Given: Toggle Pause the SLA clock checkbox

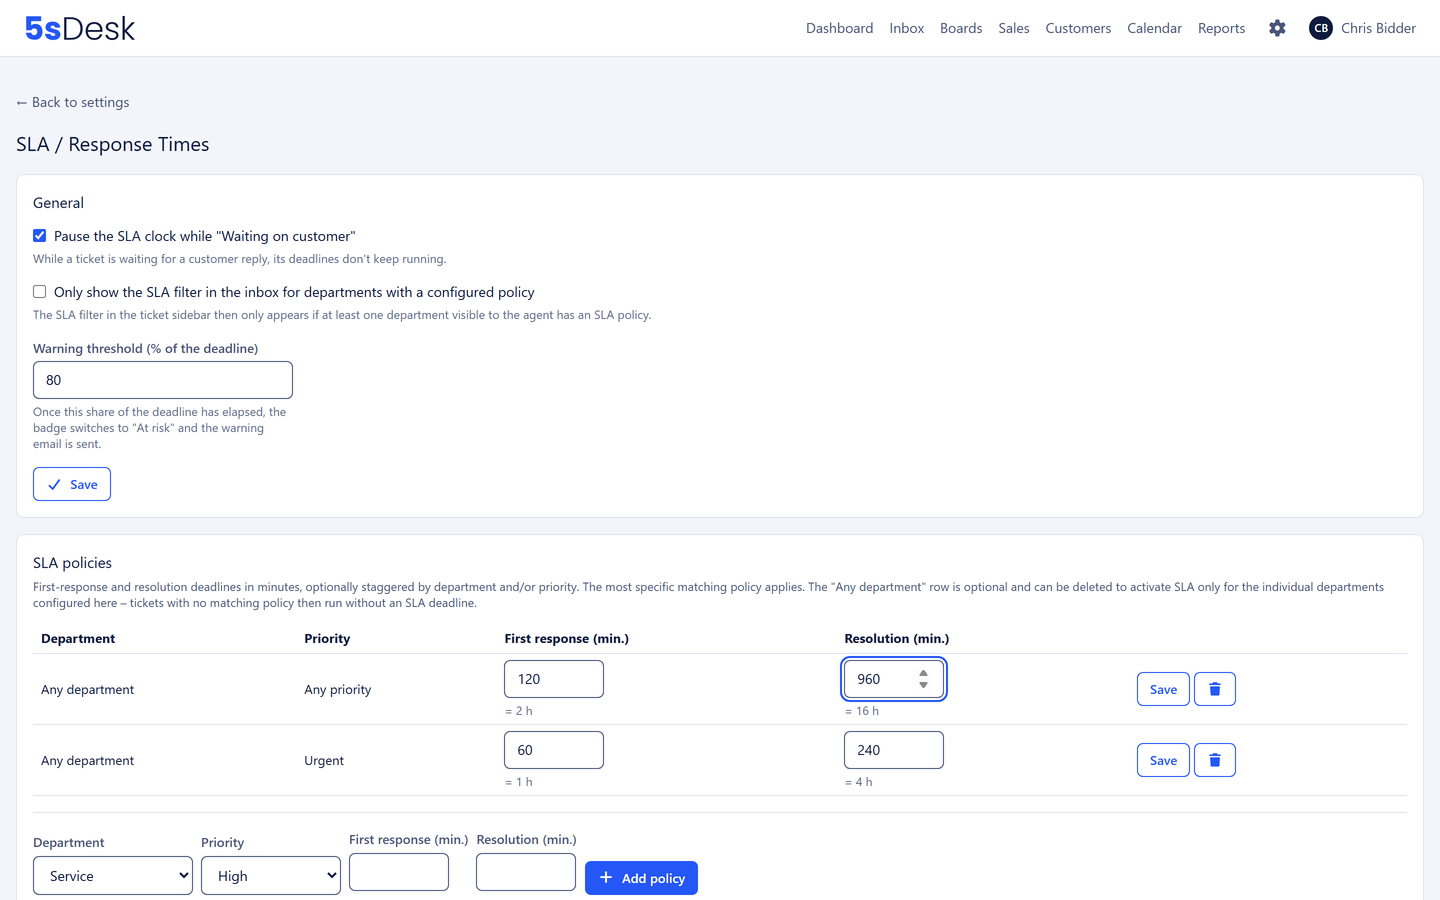Looking at the screenshot, I should 40,236.
